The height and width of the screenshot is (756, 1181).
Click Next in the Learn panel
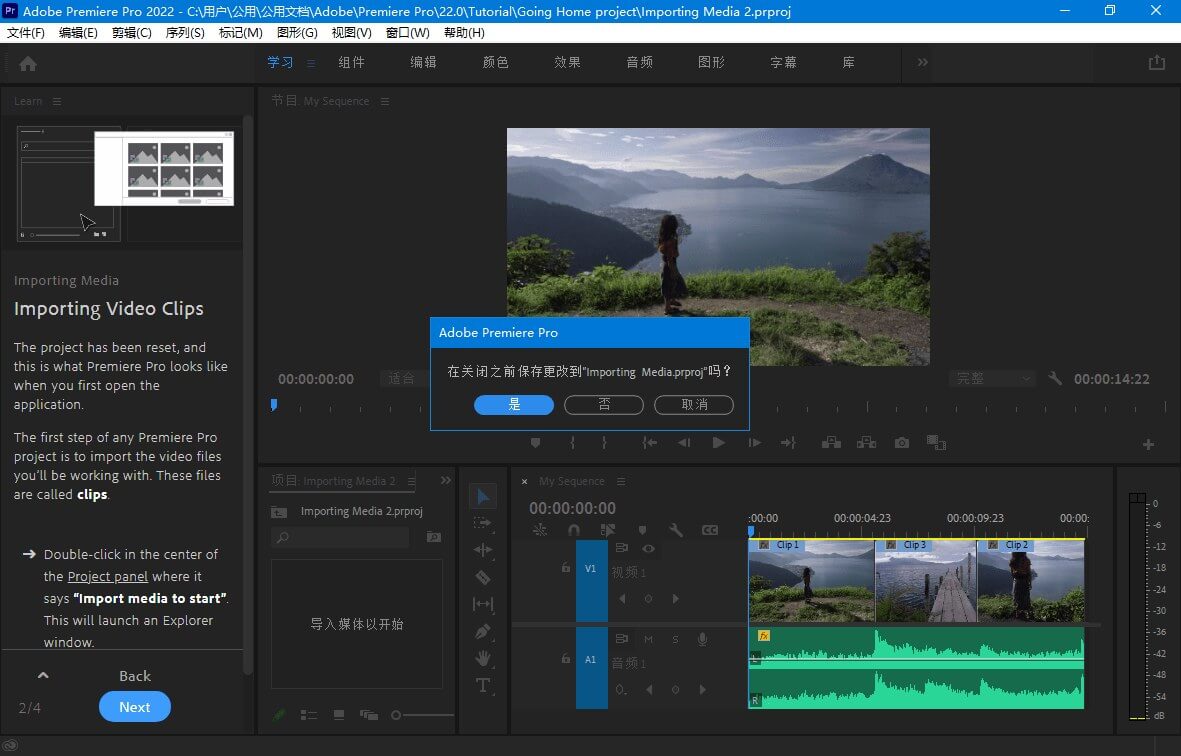135,707
